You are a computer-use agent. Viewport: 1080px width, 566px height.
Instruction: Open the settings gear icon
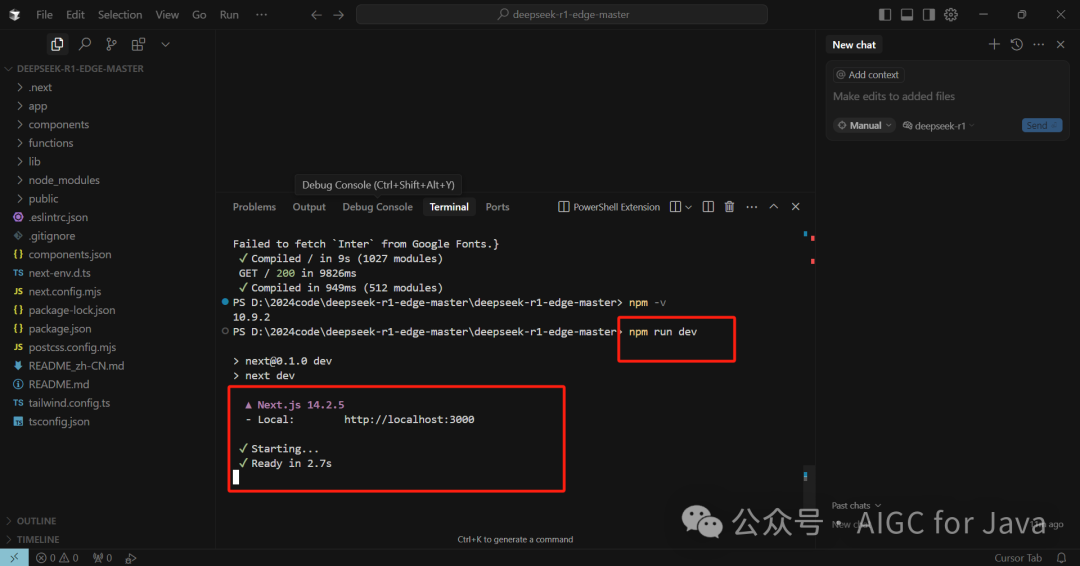click(951, 14)
